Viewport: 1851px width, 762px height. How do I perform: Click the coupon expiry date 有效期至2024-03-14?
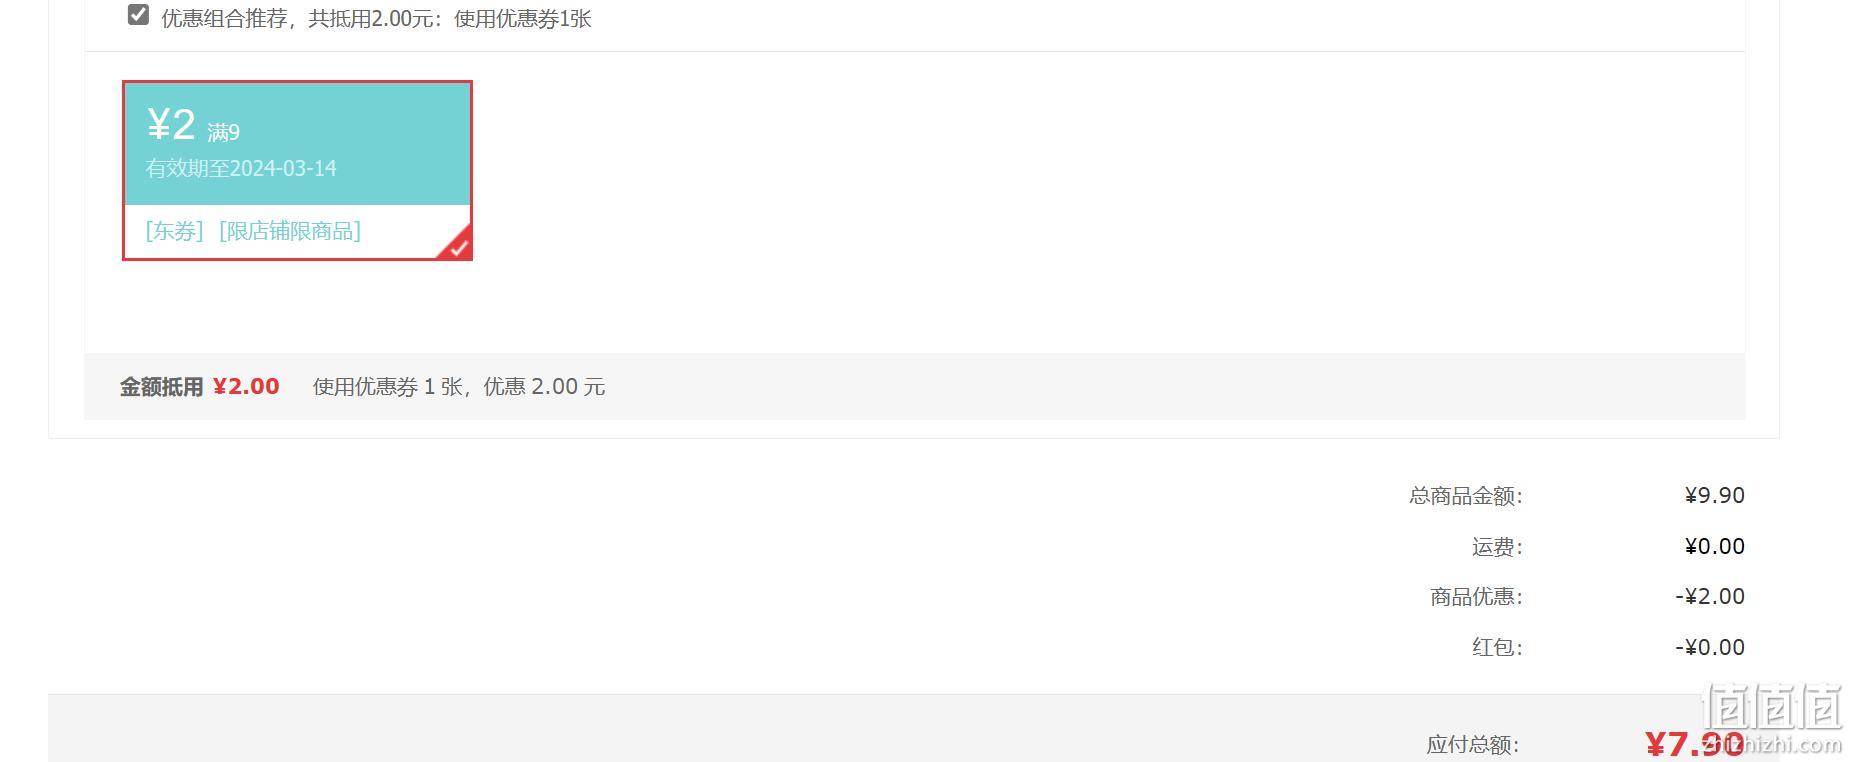tap(241, 168)
